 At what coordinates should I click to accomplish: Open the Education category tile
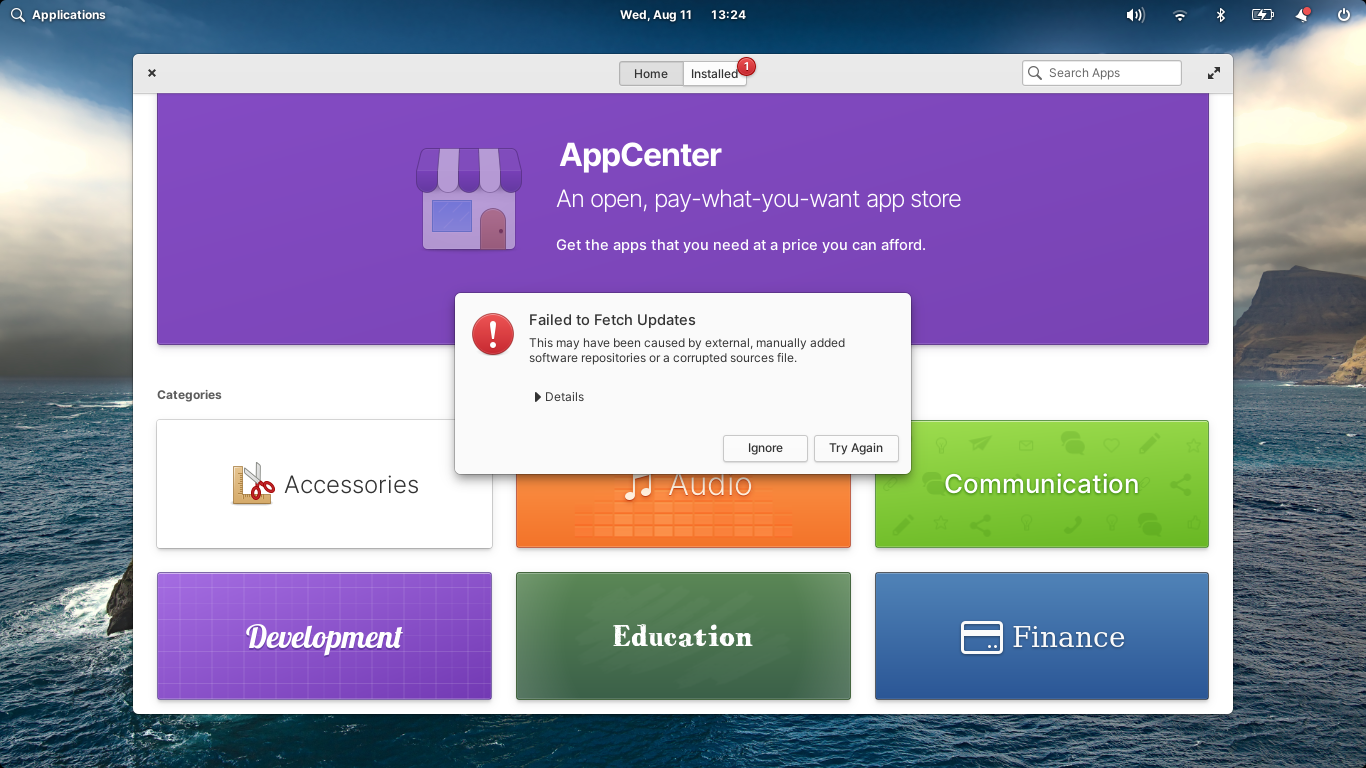tap(683, 636)
